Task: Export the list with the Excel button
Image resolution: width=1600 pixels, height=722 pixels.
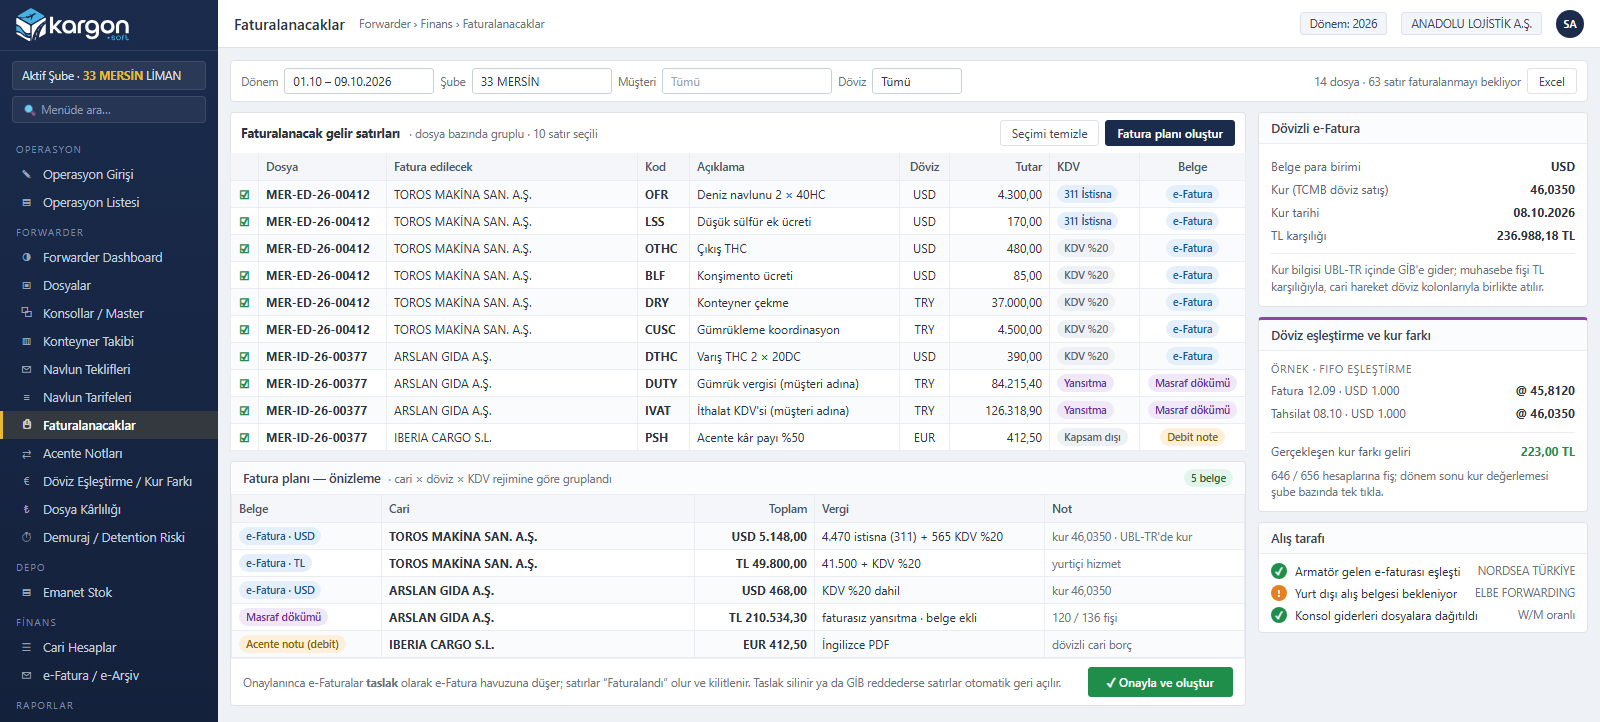Action: coord(1552,82)
